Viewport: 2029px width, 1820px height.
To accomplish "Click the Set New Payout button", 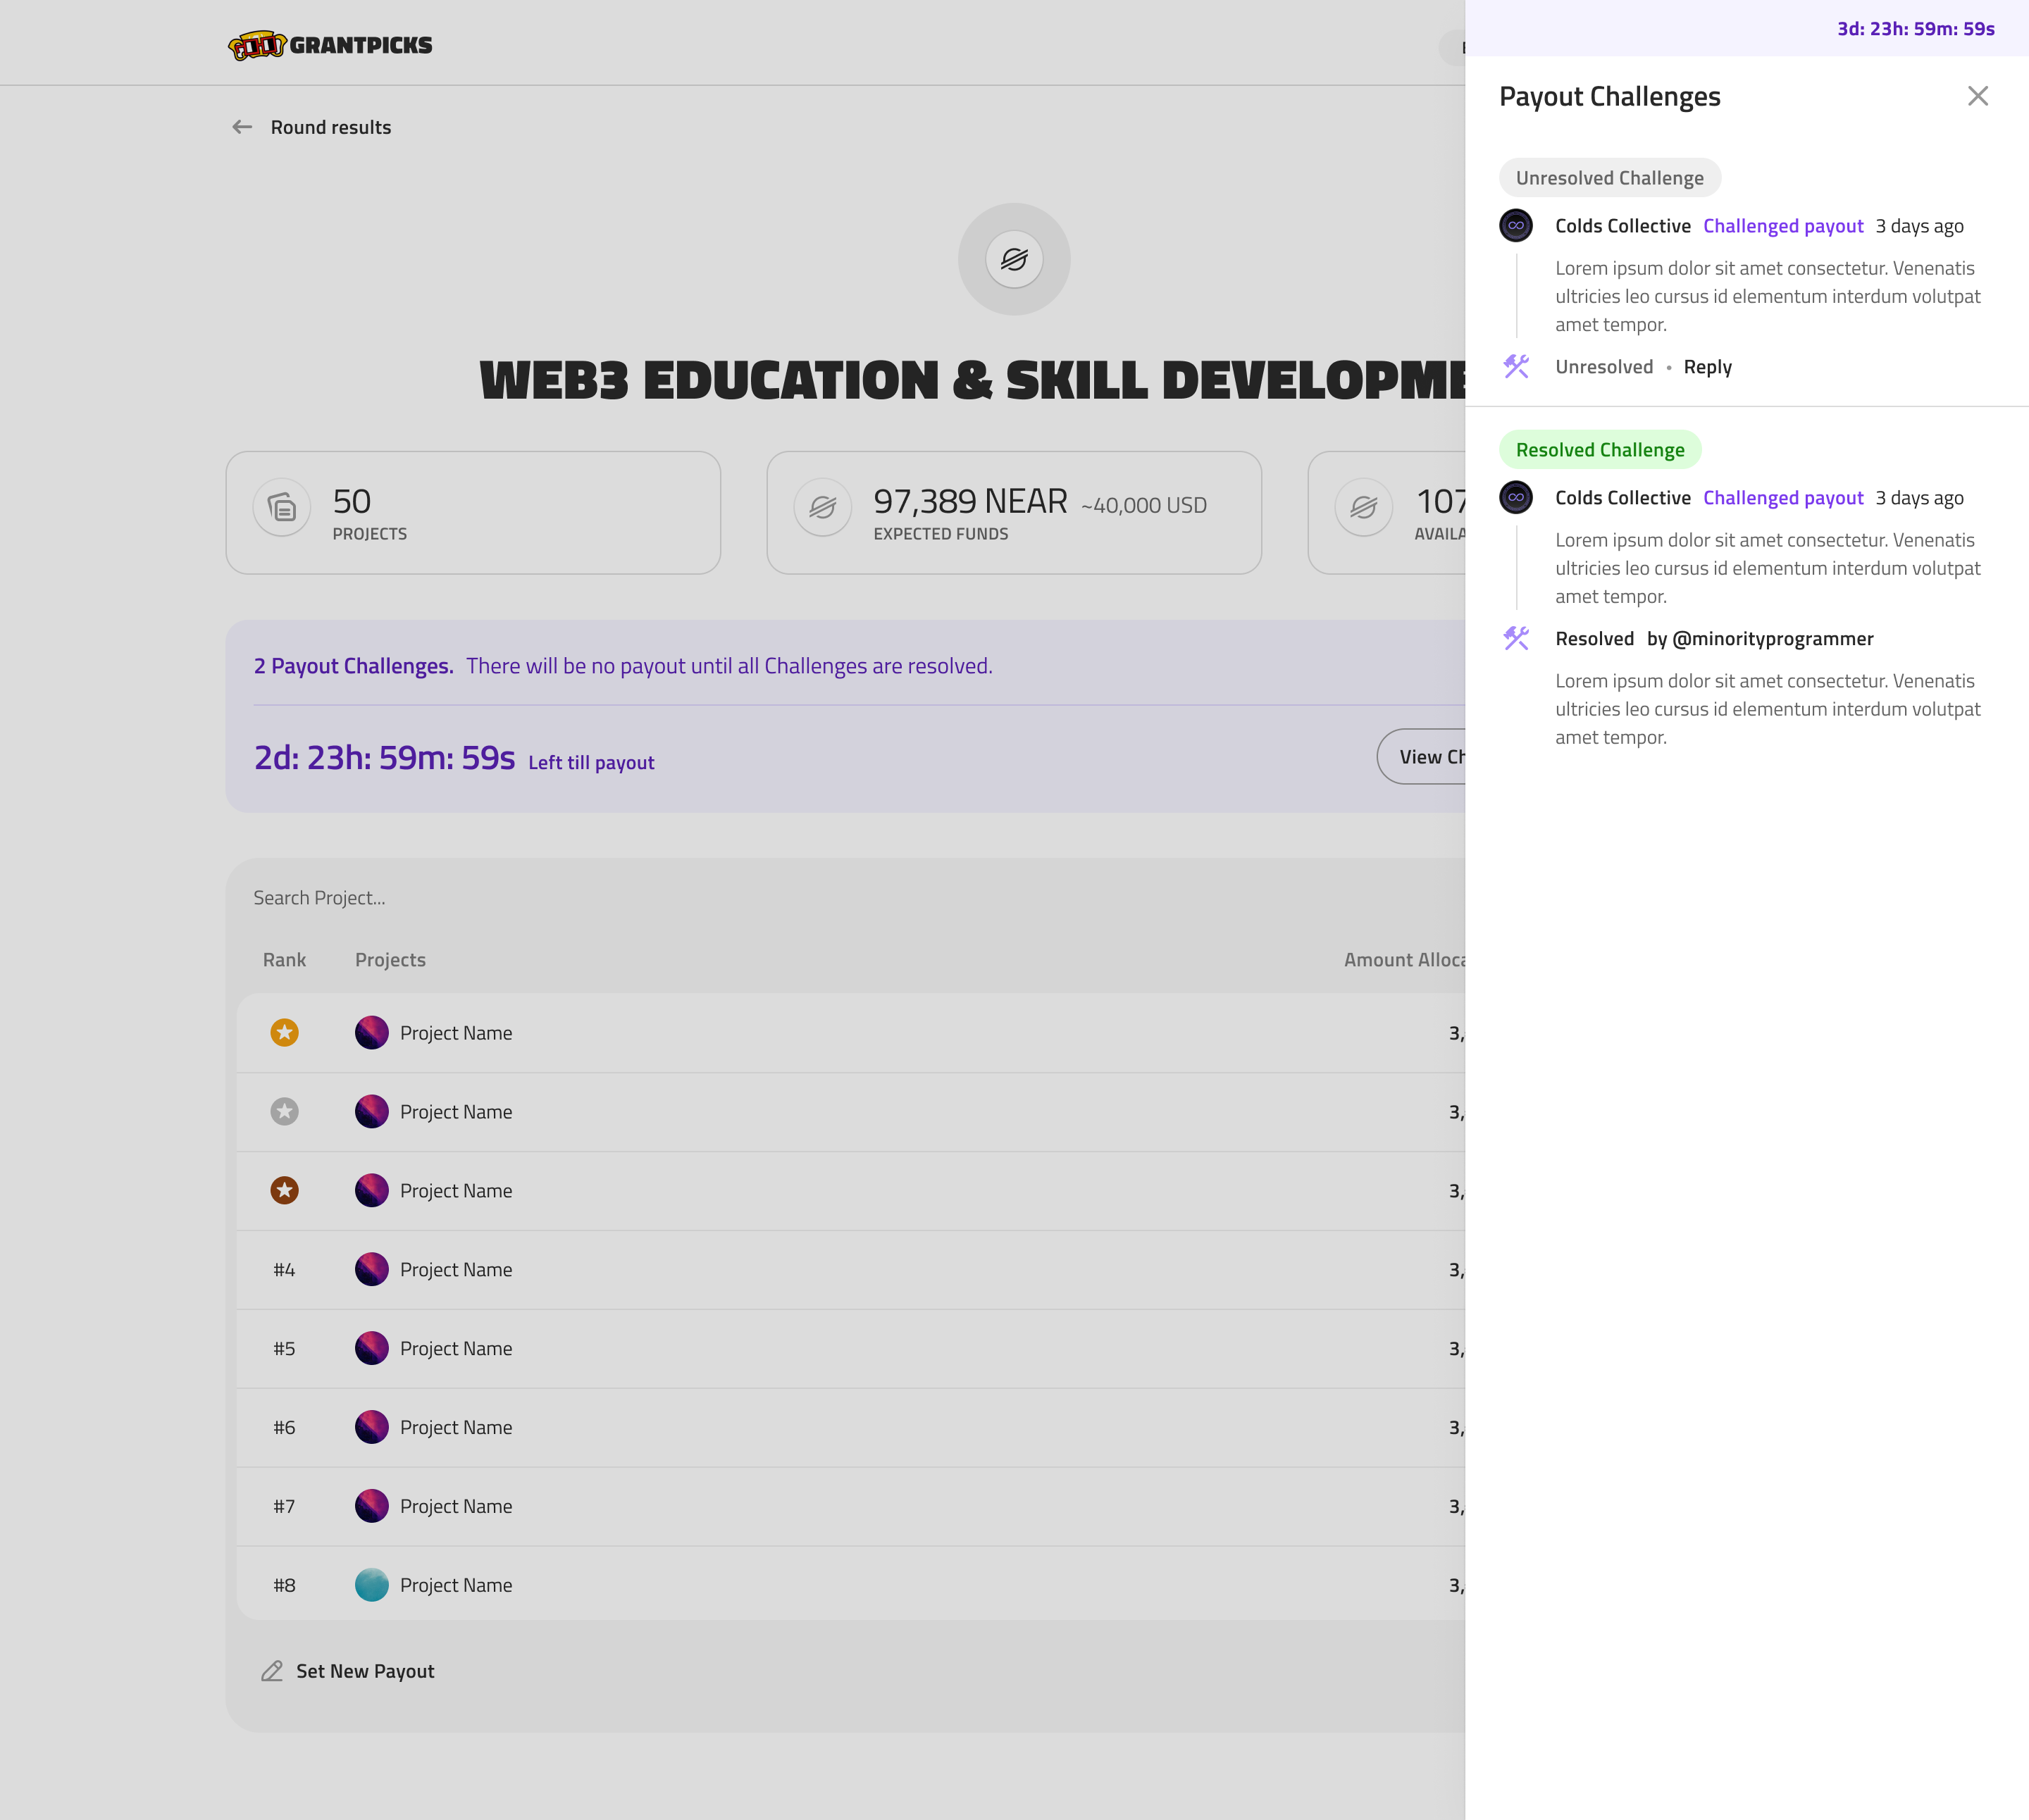I will pos(365,1671).
